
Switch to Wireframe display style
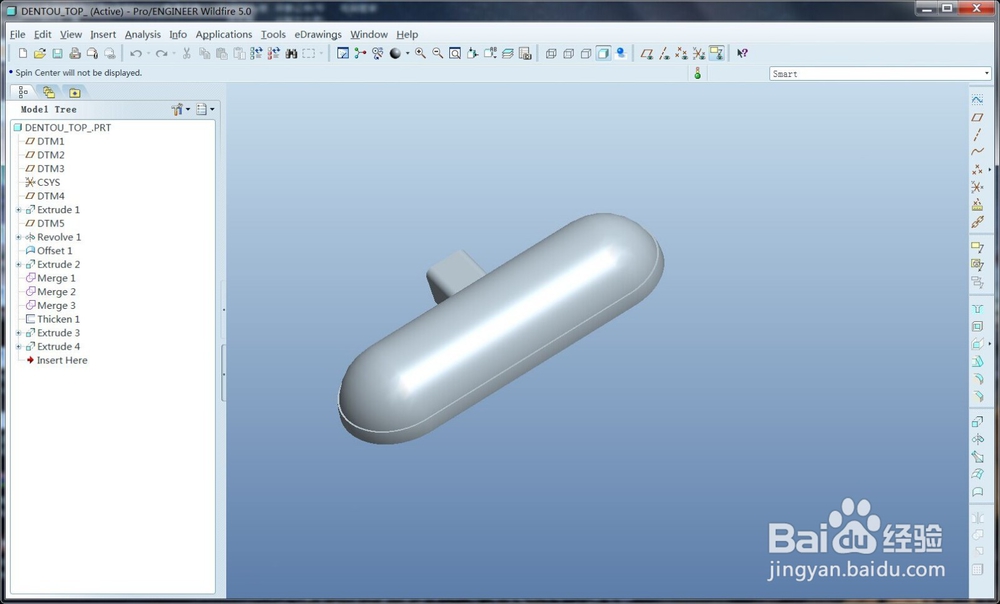point(551,54)
